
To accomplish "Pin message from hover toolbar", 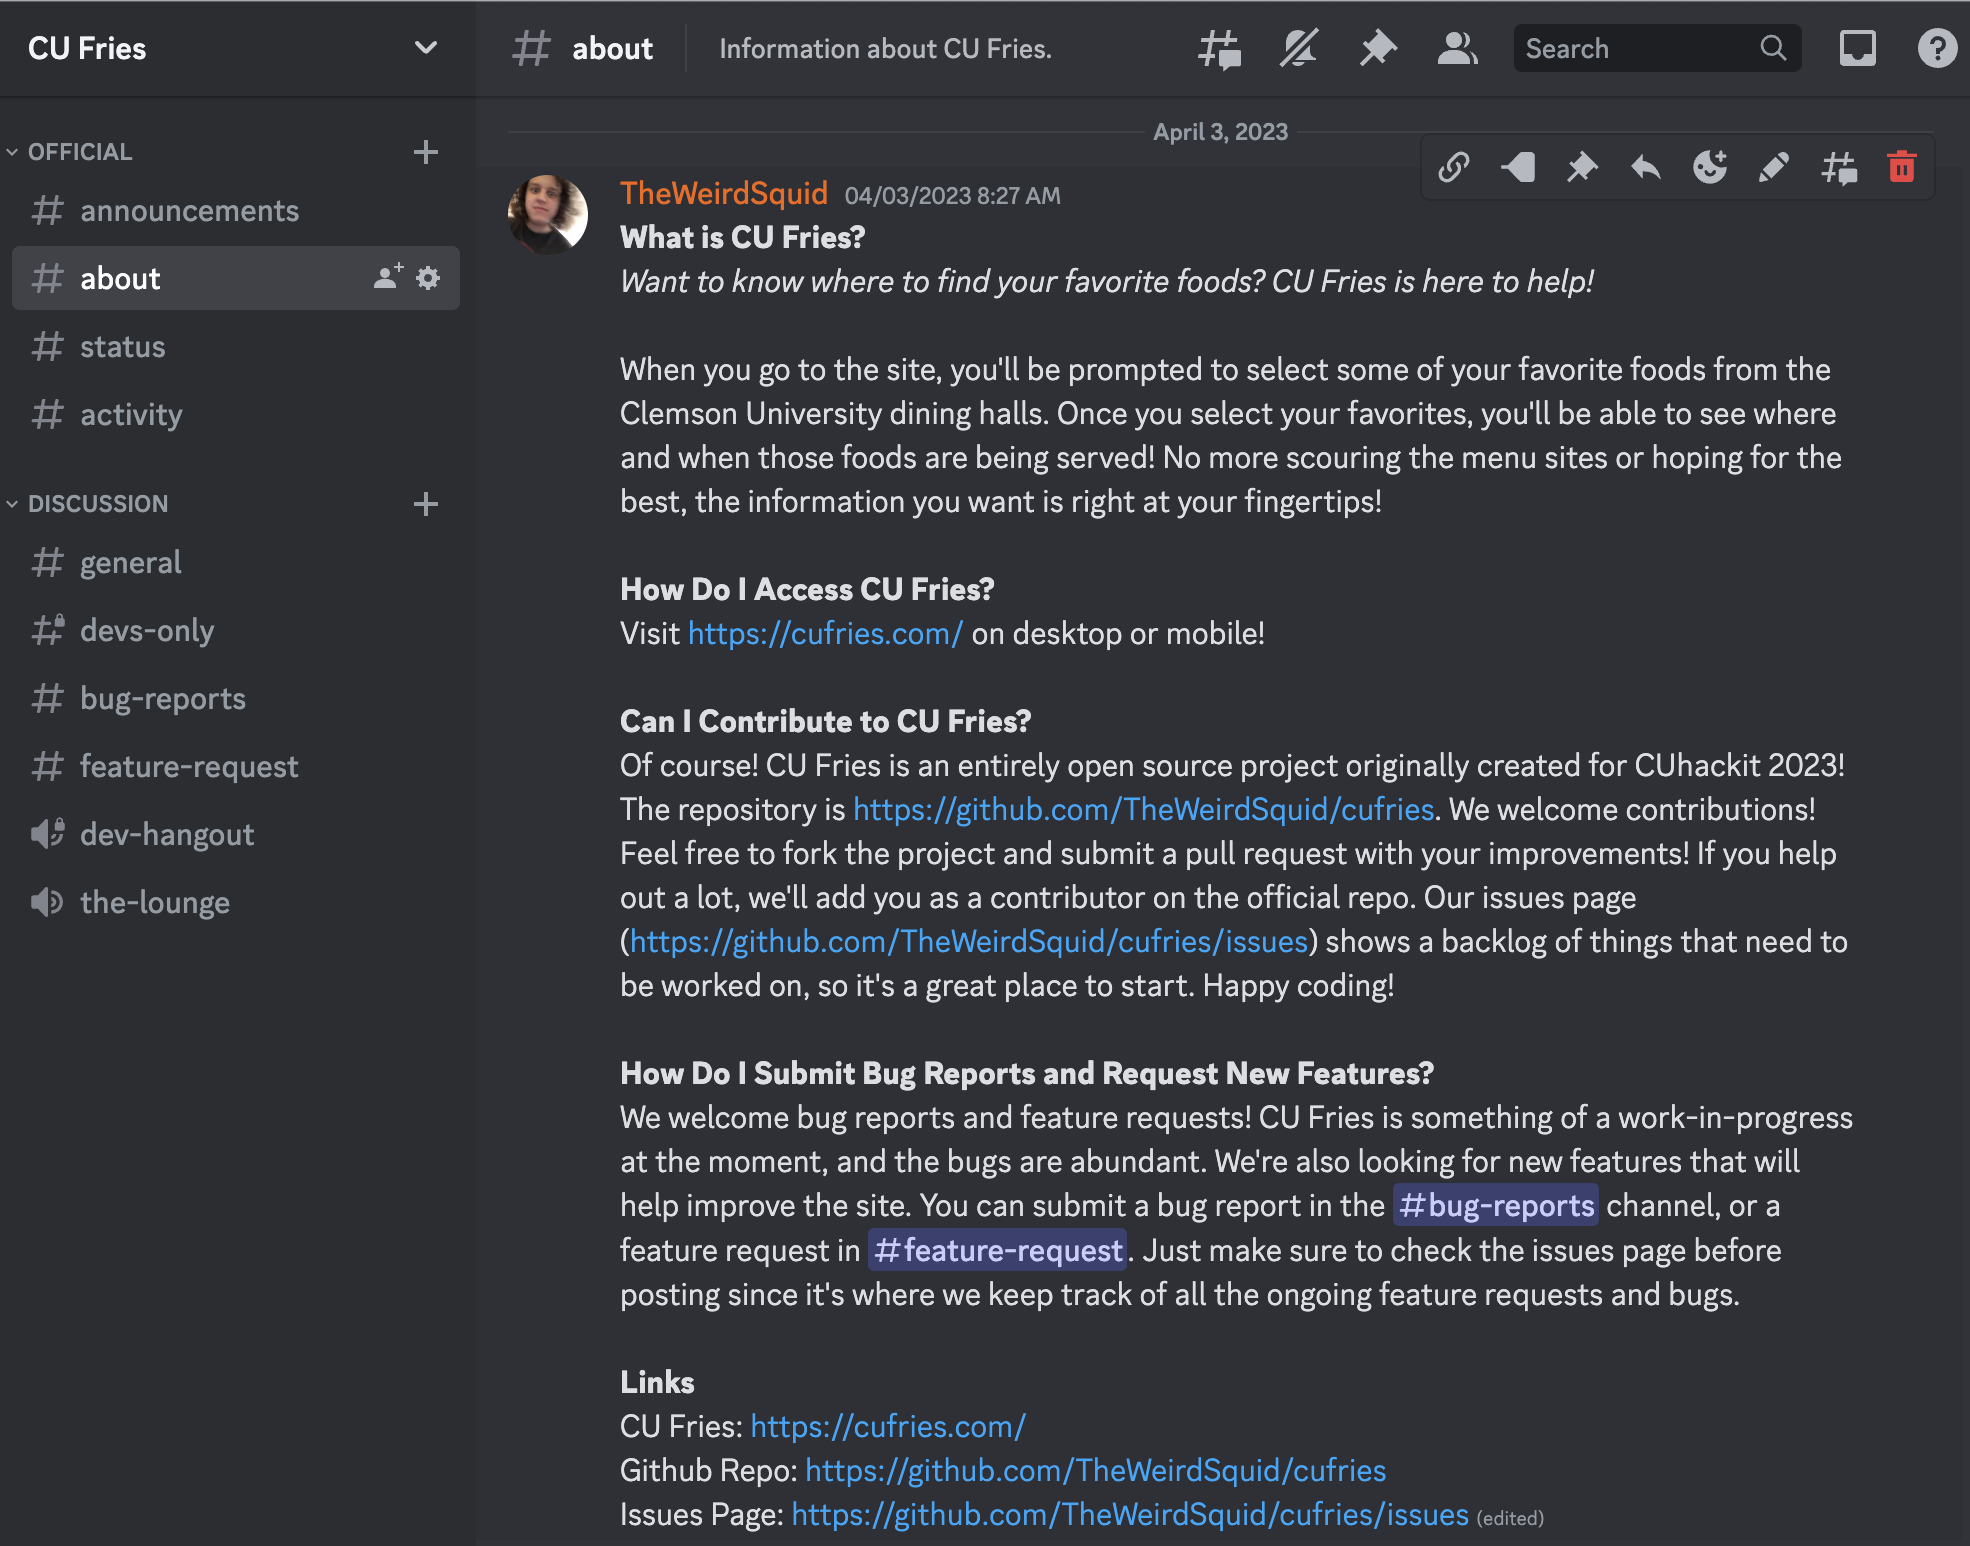I will click(x=1582, y=167).
